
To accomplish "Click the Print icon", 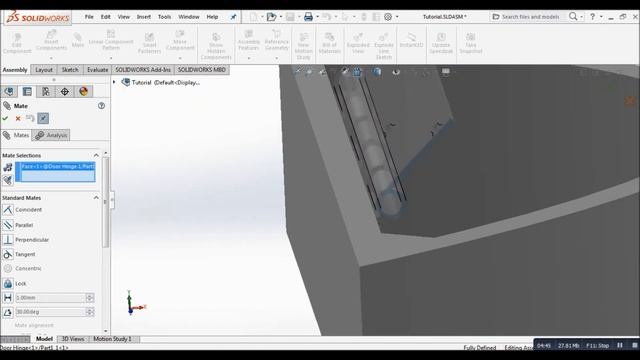I will click(x=309, y=17).
